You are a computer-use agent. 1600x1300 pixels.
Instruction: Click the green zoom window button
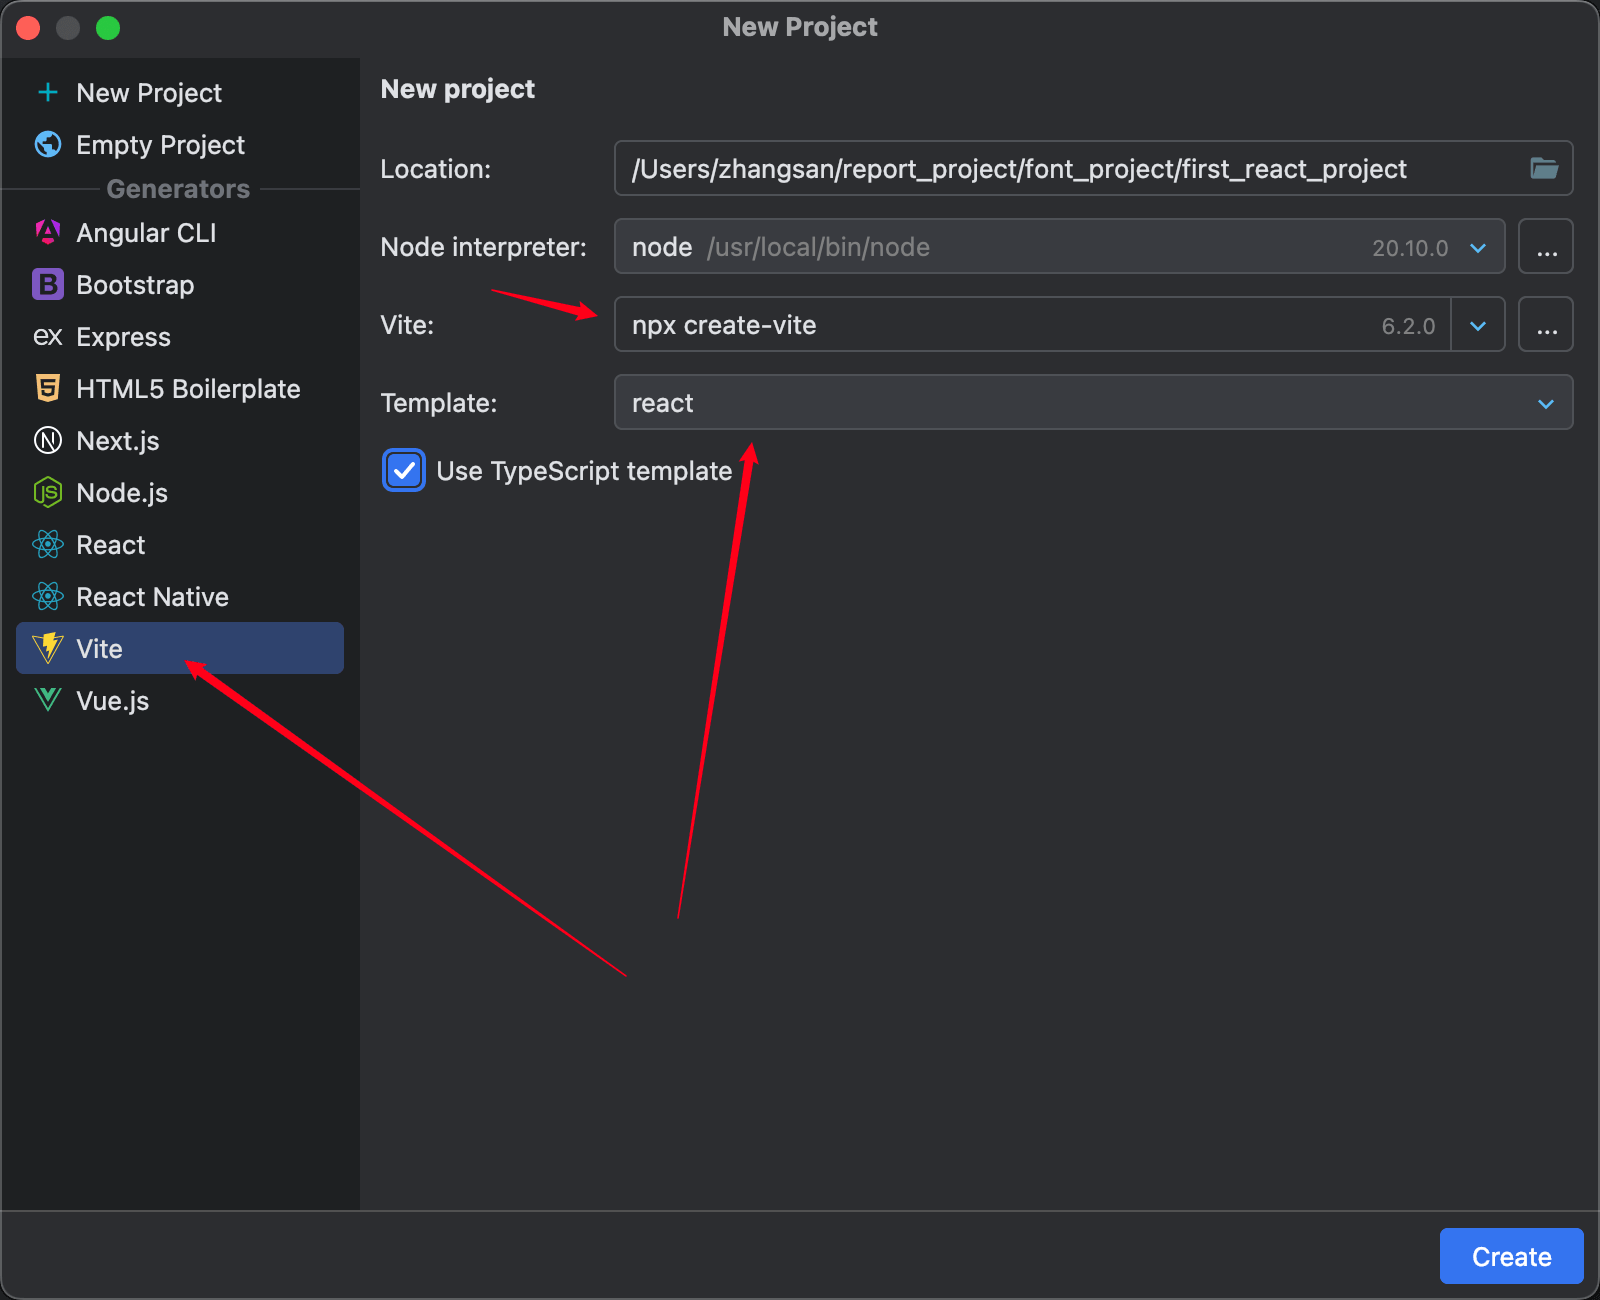pyautogui.click(x=108, y=27)
